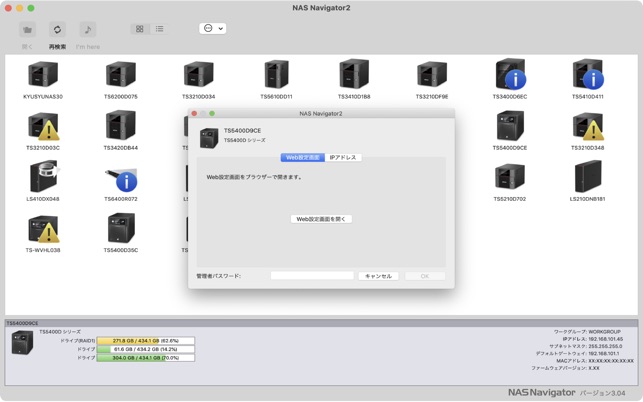Click the RAID1 drive usage bar 62.6%
643x402 pixels.
[146, 341]
